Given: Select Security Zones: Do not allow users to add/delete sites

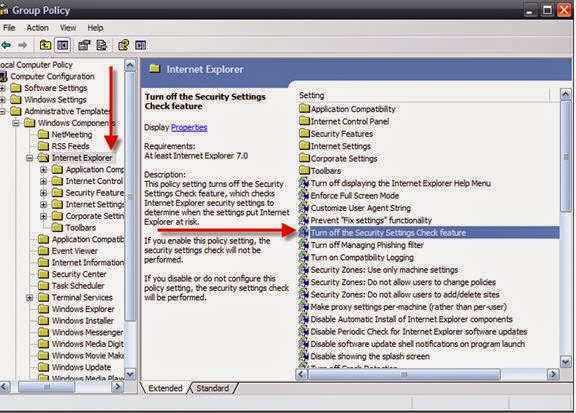Looking at the screenshot, I should pos(405,294).
